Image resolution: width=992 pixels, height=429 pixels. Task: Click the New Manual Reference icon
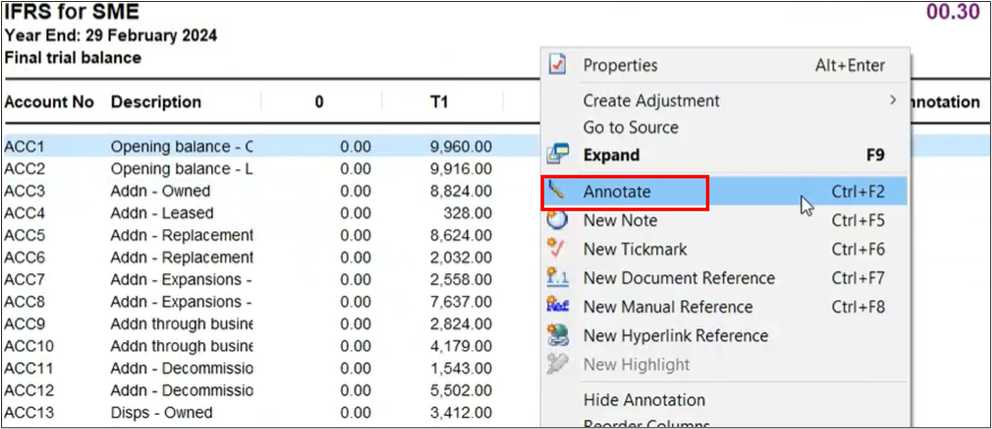[558, 307]
